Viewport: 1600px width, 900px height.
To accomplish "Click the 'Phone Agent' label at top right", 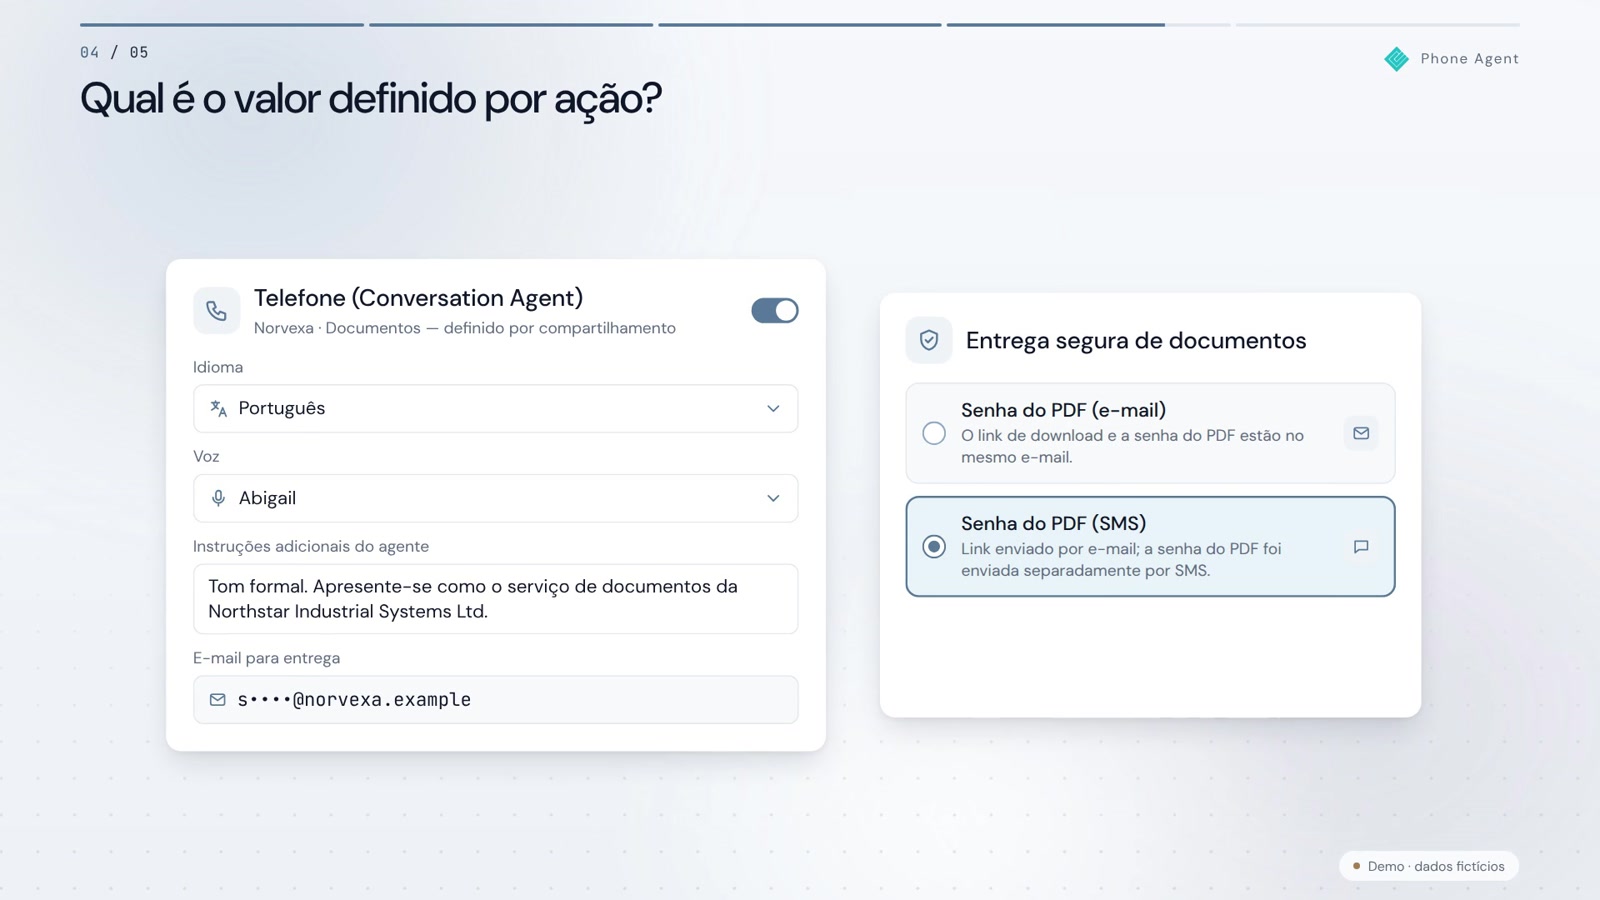I will (x=1469, y=59).
